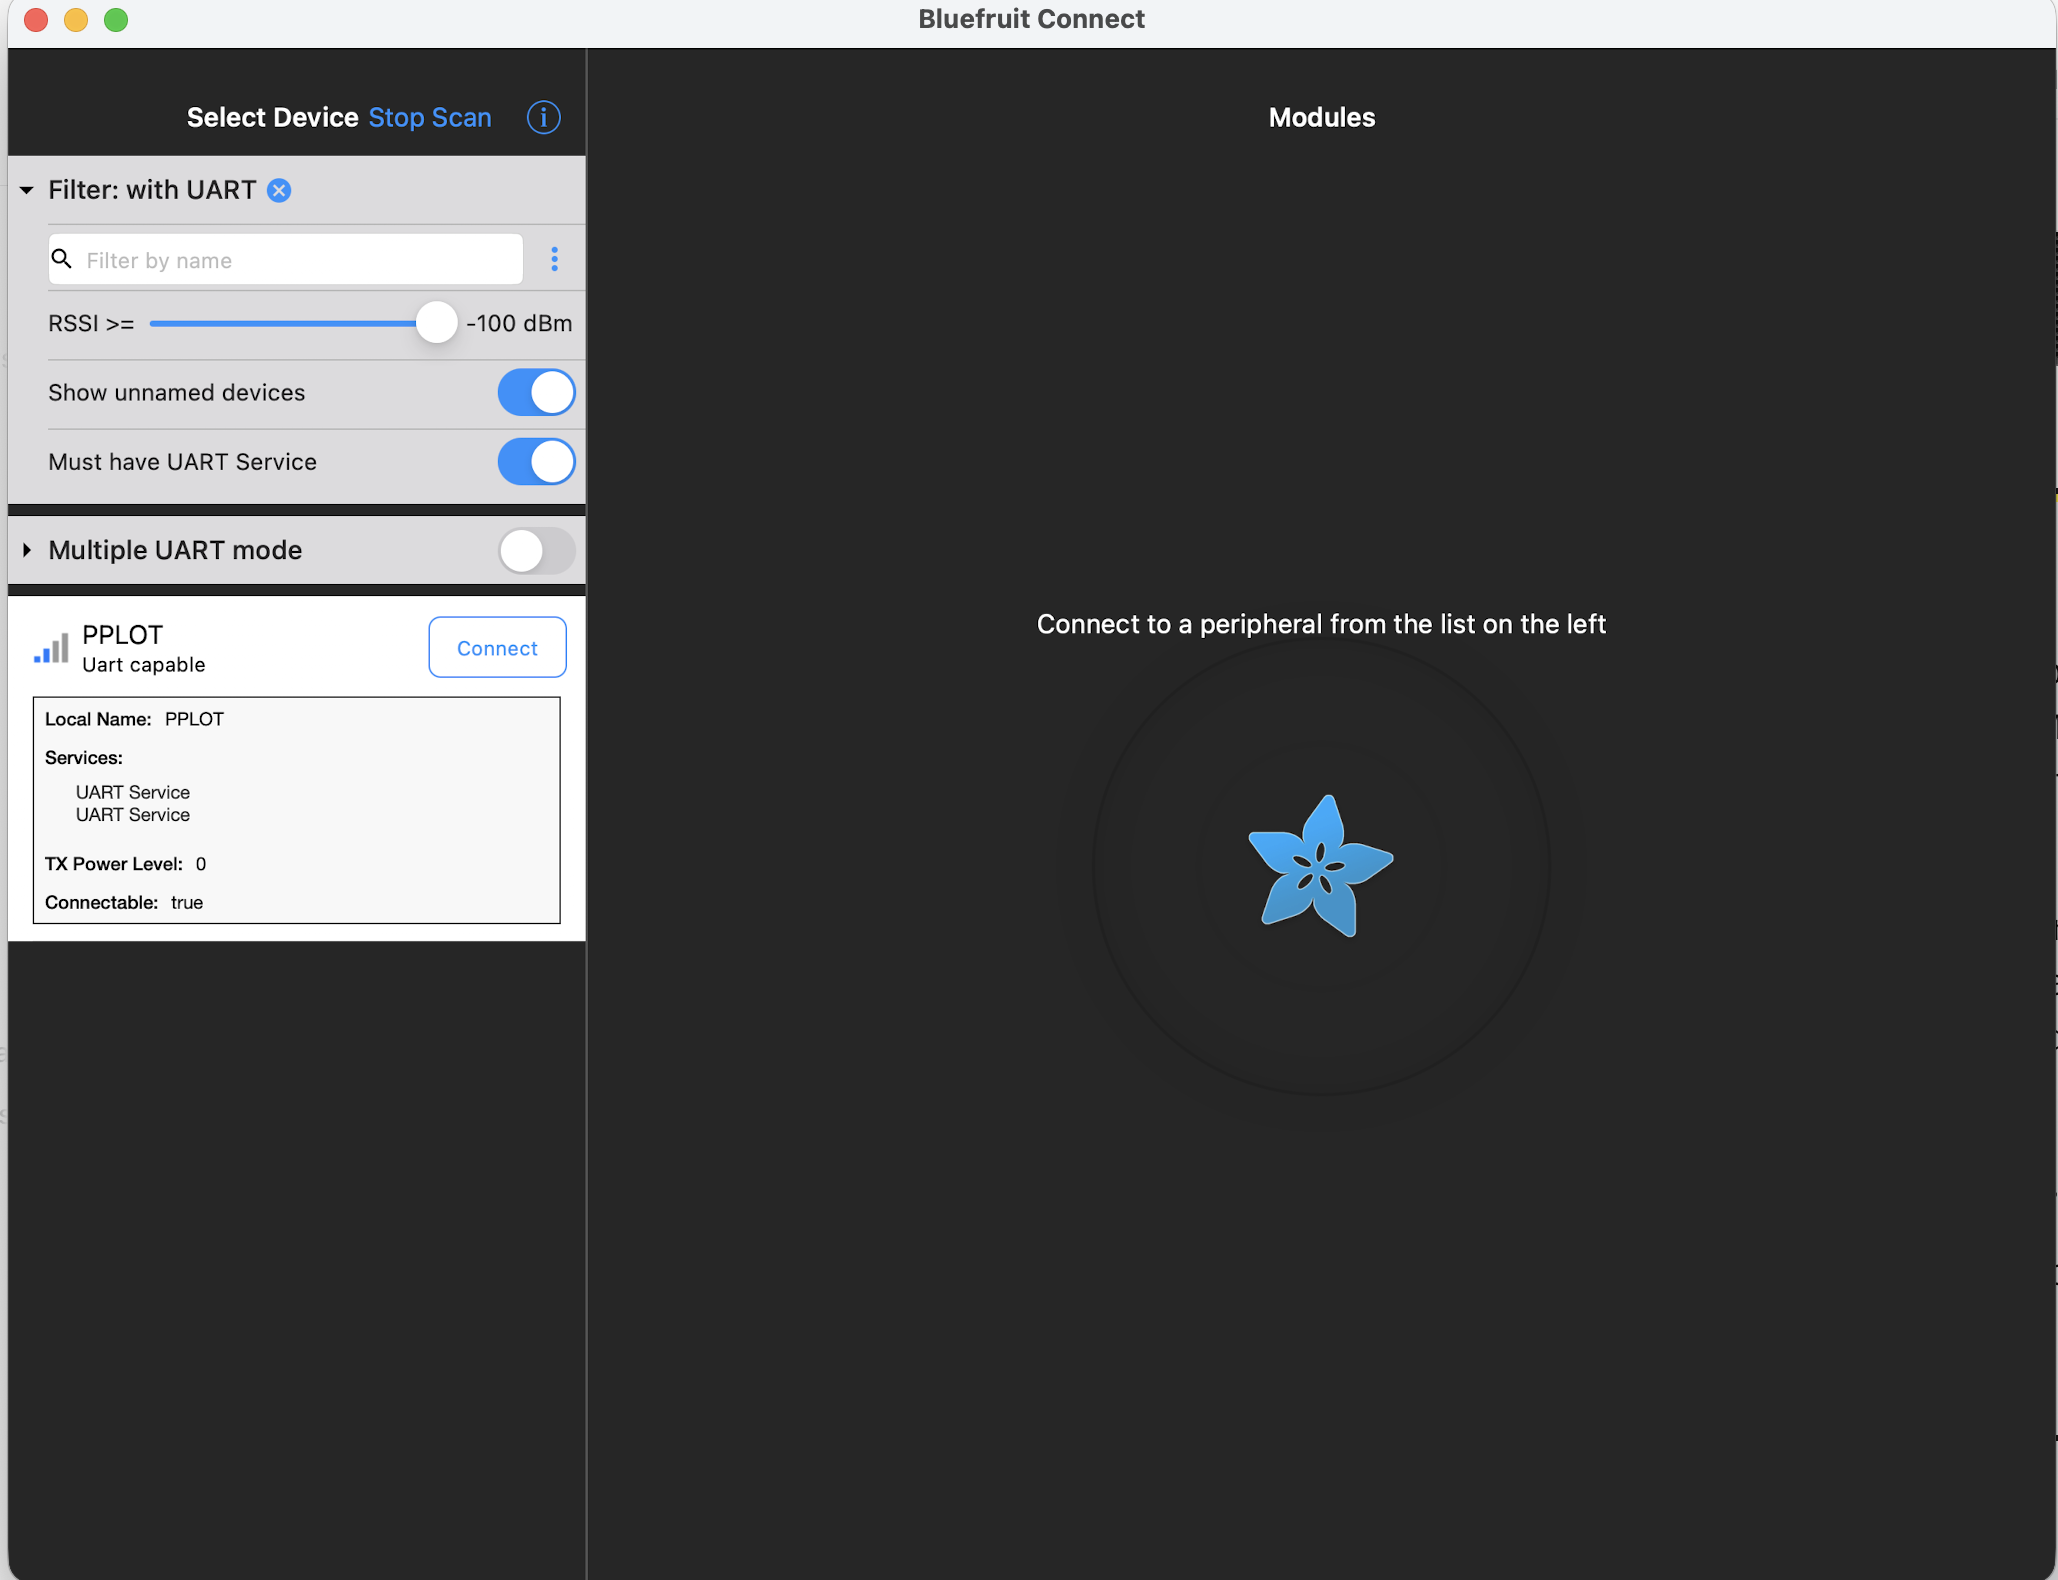Maximize the Bluefruit Connect window
This screenshot has height=1580, width=2058.
point(116,20)
